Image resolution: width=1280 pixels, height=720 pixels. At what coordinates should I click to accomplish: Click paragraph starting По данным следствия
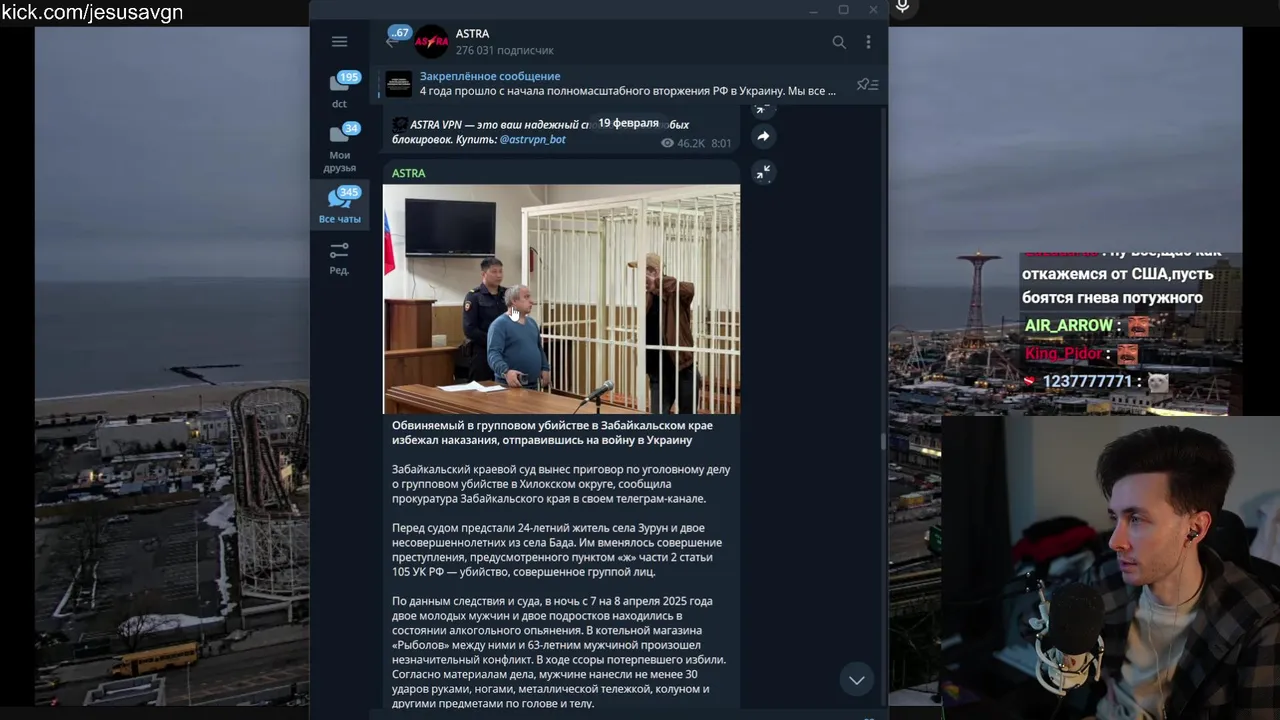pyautogui.click(x=559, y=652)
